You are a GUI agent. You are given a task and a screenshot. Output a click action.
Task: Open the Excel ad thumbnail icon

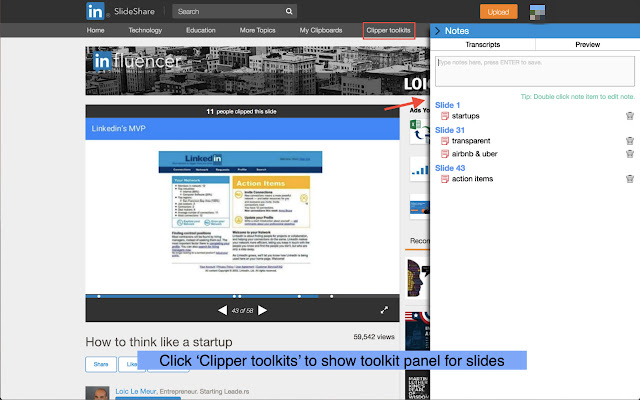pos(420,131)
